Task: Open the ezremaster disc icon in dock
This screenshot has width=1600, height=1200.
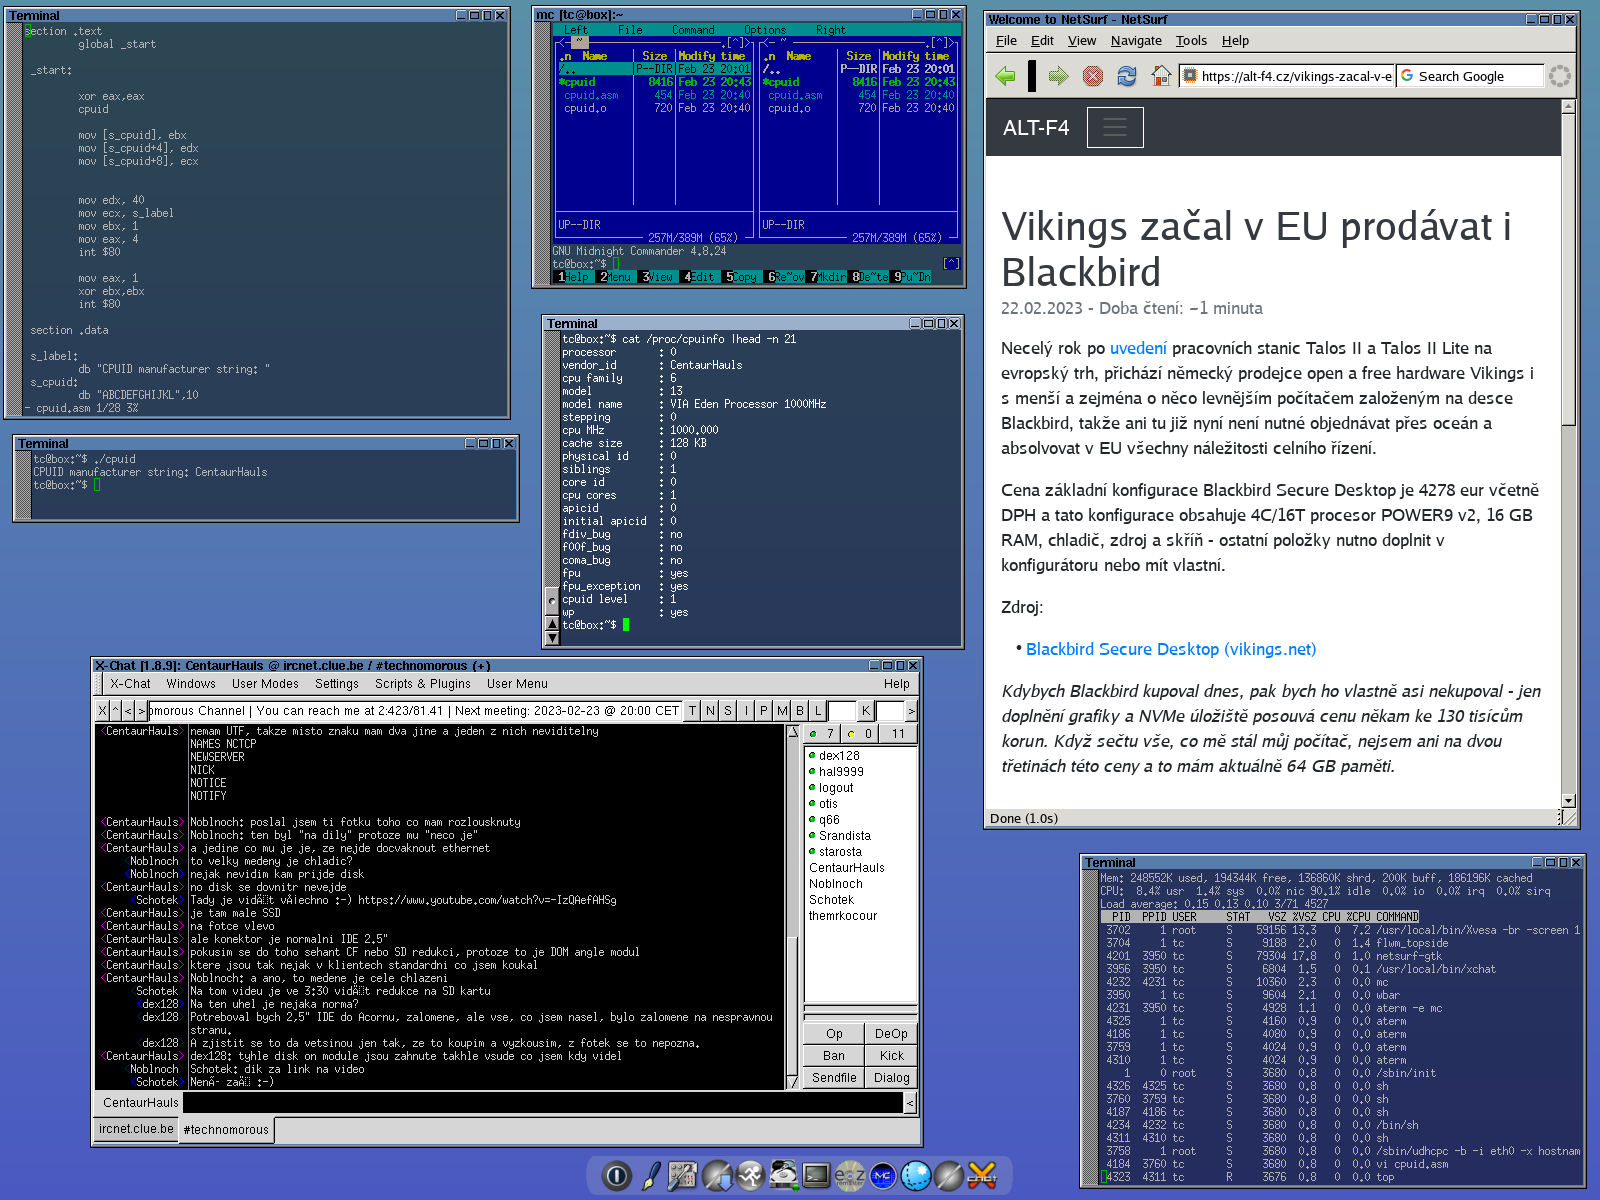Action: 849,1176
